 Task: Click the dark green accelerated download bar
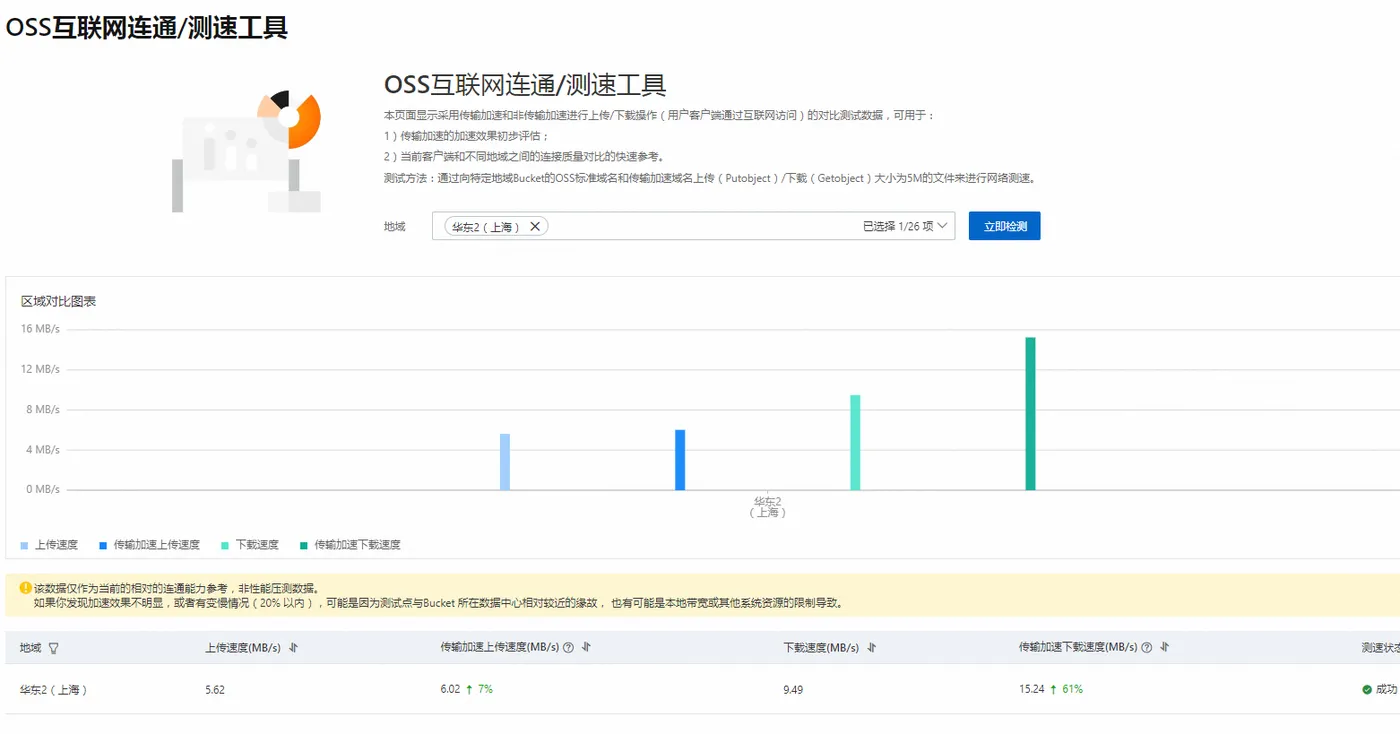coord(1030,414)
